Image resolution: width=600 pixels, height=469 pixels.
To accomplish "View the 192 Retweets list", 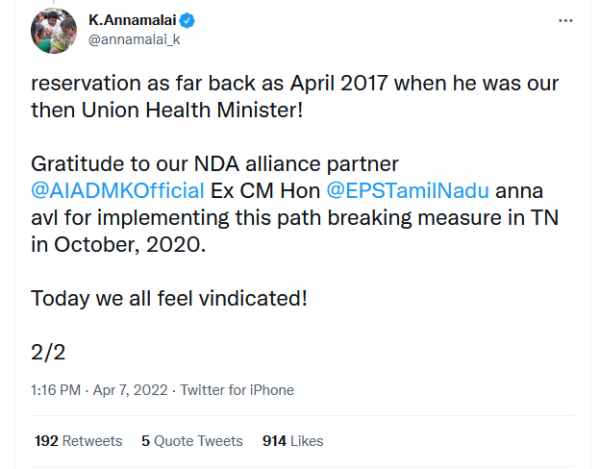I will pos(78,440).
